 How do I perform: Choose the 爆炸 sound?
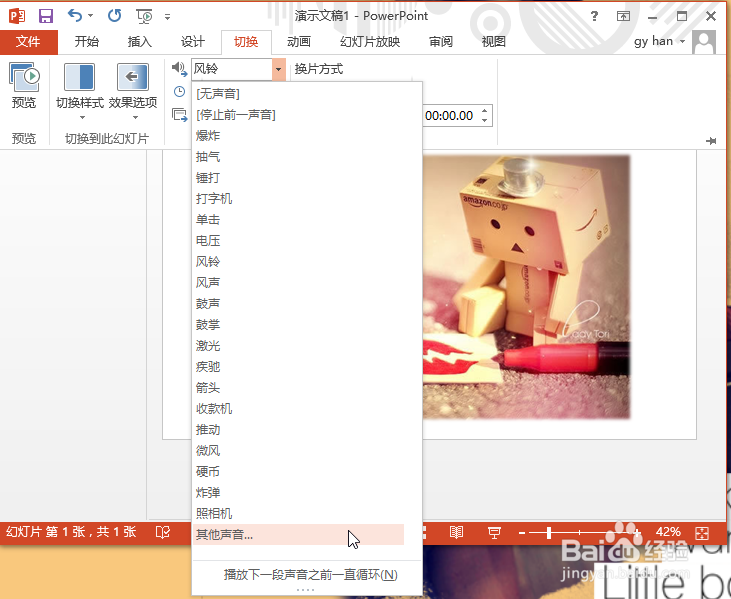tap(298, 136)
